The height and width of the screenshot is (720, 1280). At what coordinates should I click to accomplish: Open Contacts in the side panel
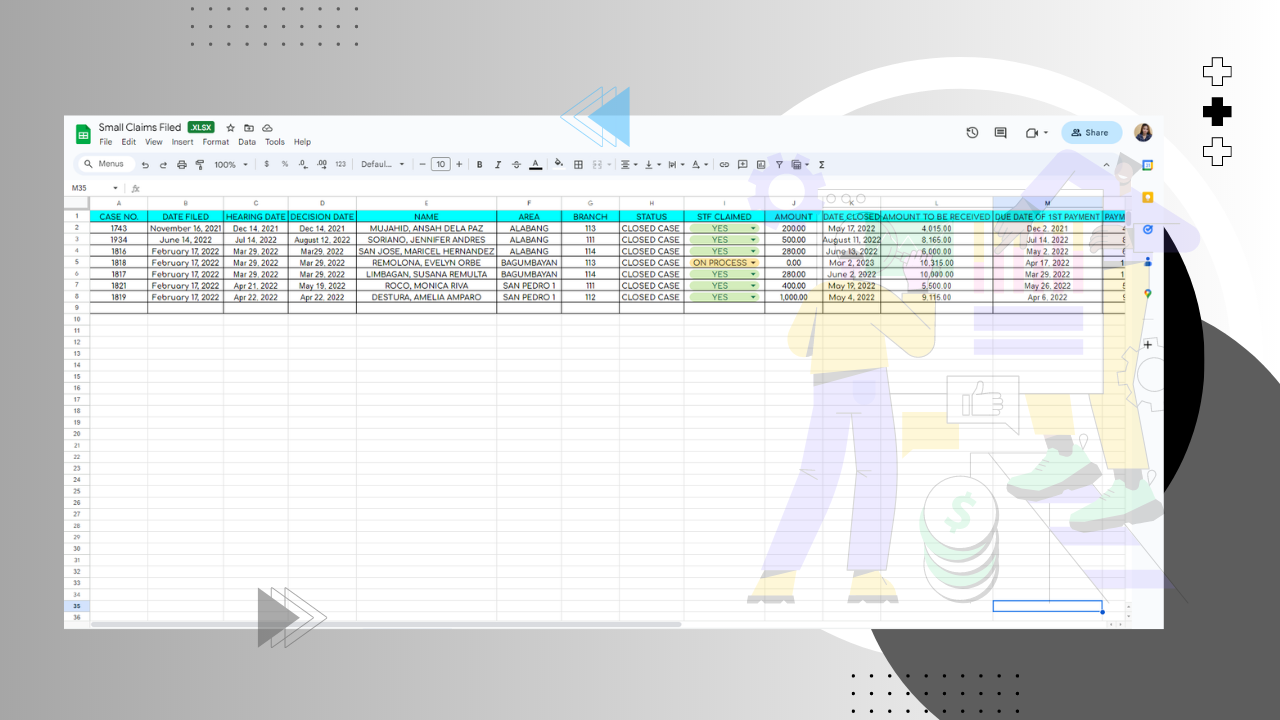coord(1148,261)
